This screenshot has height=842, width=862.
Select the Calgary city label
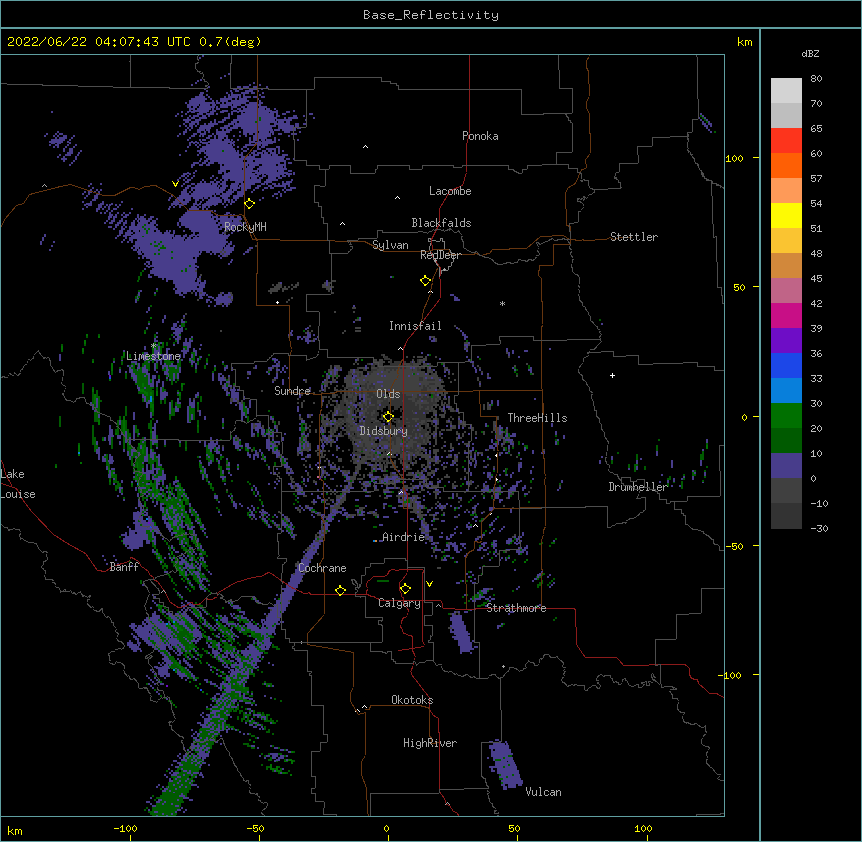click(400, 603)
